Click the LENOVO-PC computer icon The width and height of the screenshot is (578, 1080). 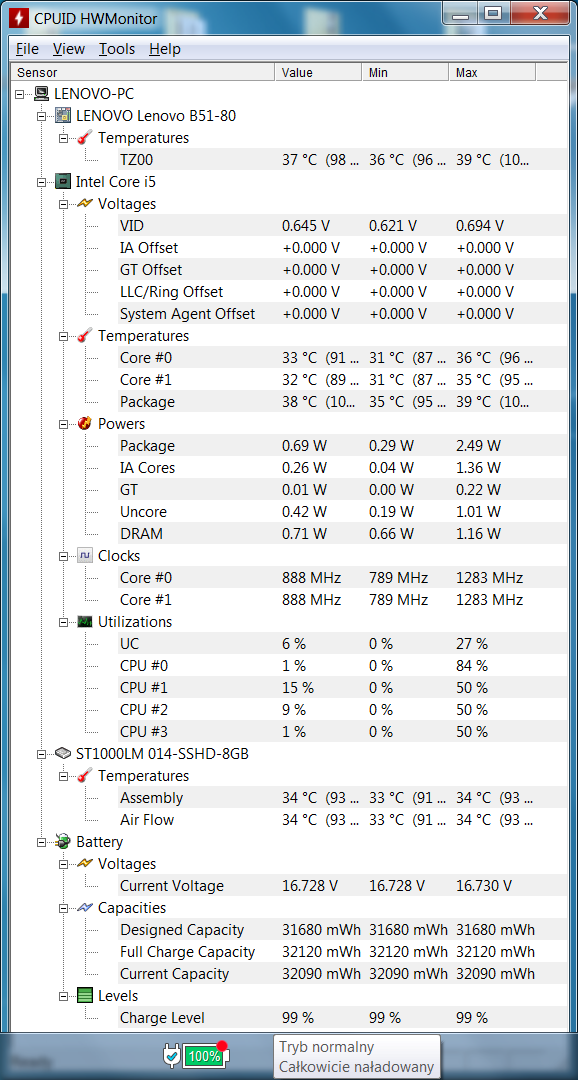click(x=41, y=94)
